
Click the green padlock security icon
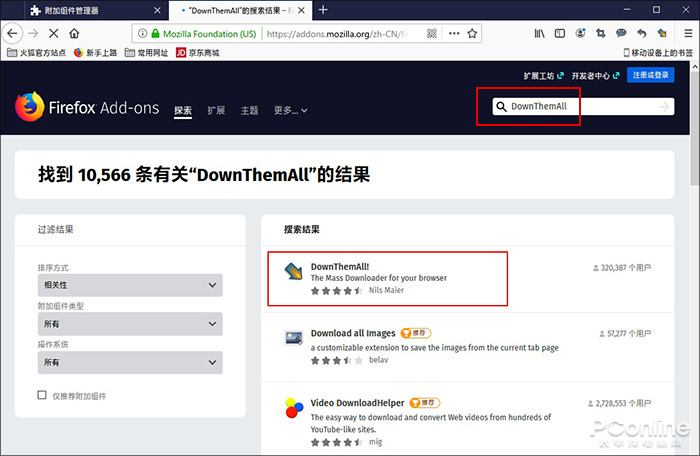[x=155, y=33]
